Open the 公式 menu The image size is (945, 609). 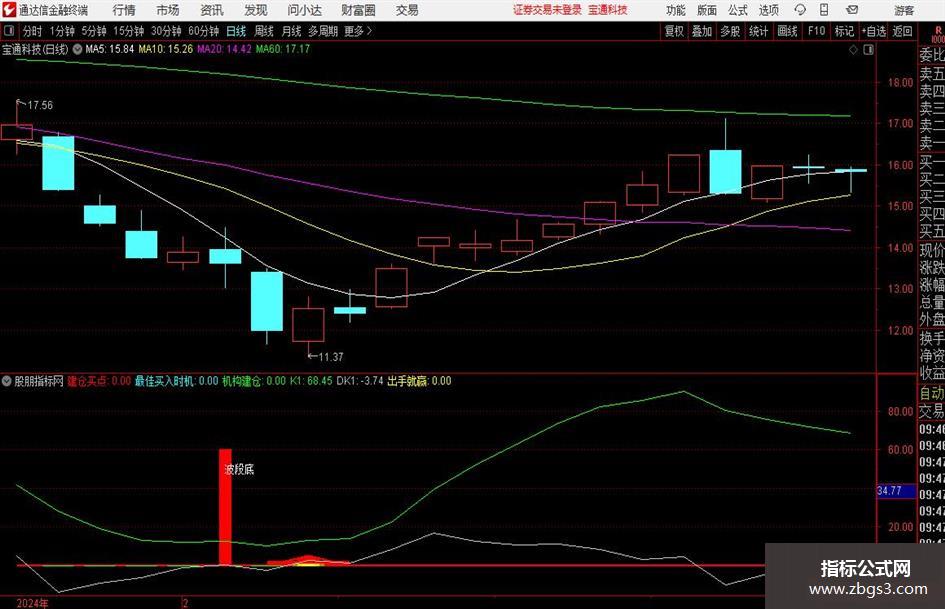click(x=738, y=10)
